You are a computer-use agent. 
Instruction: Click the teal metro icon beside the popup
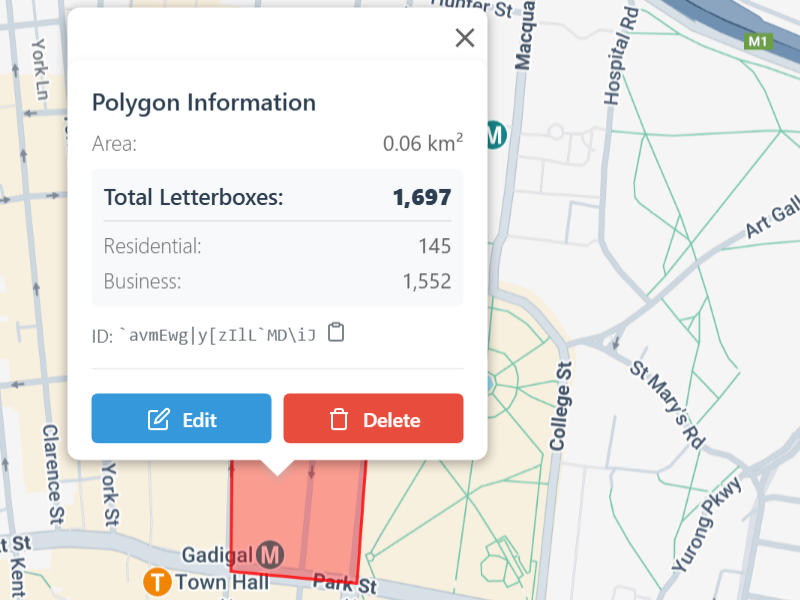(x=495, y=133)
